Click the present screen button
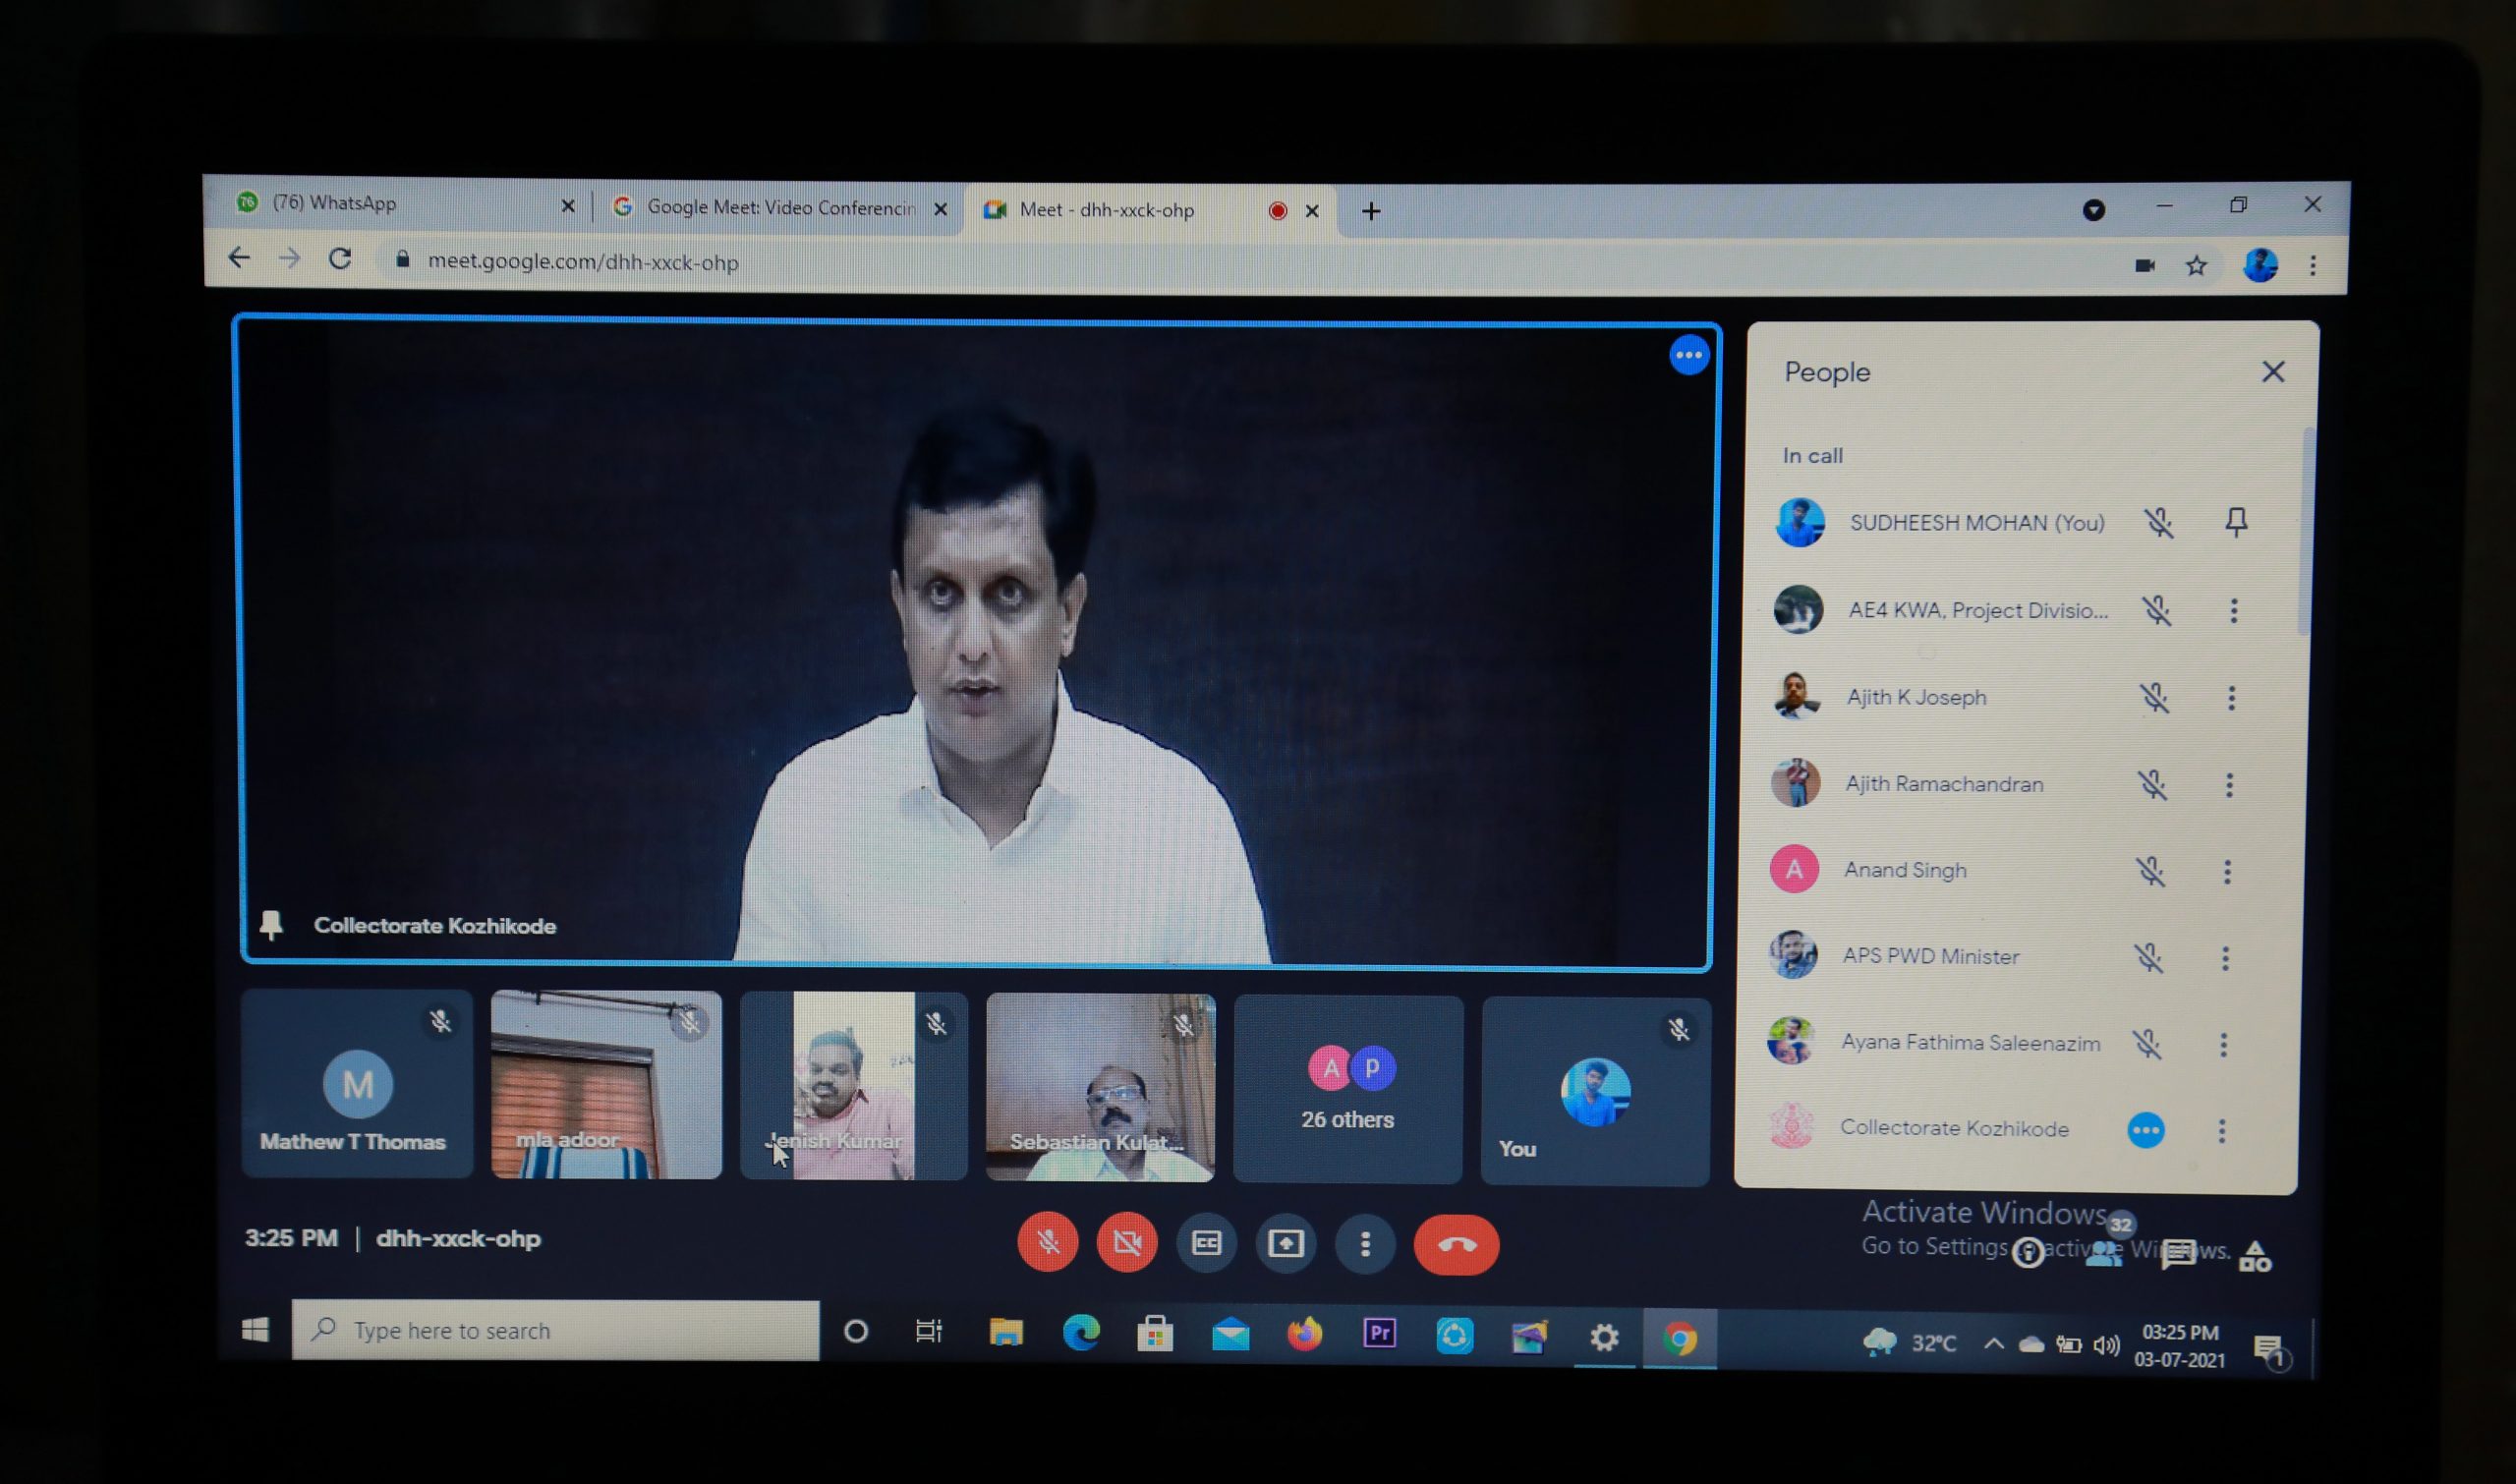2516x1484 pixels. [x=1286, y=1244]
